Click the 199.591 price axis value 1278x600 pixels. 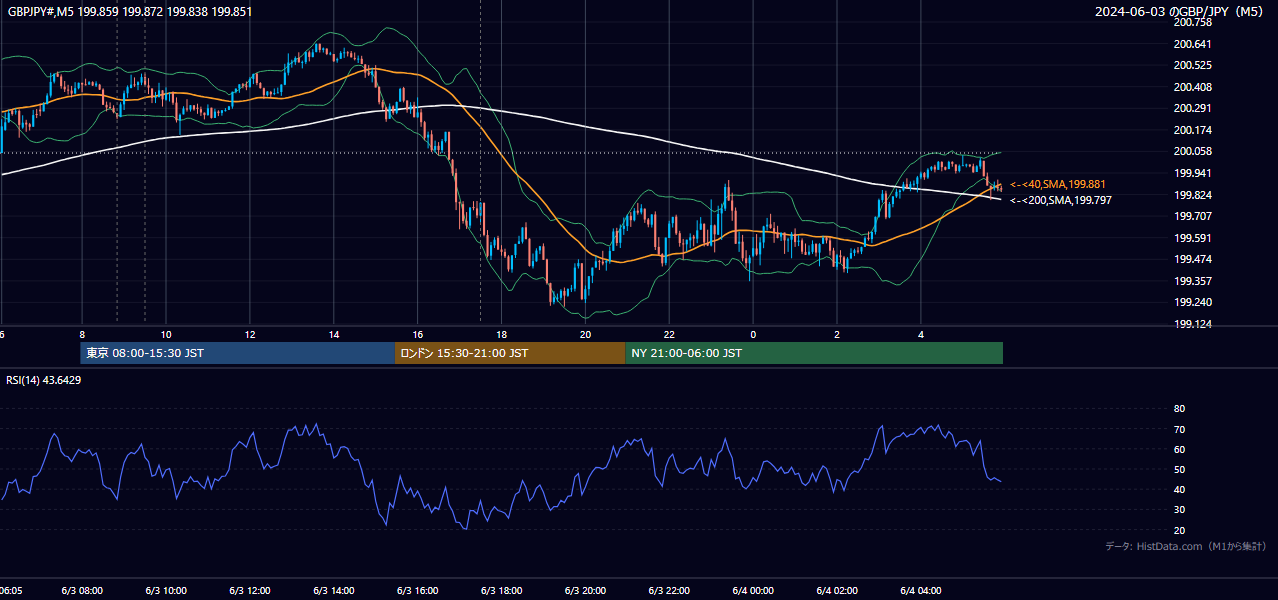tap(1192, 238)
